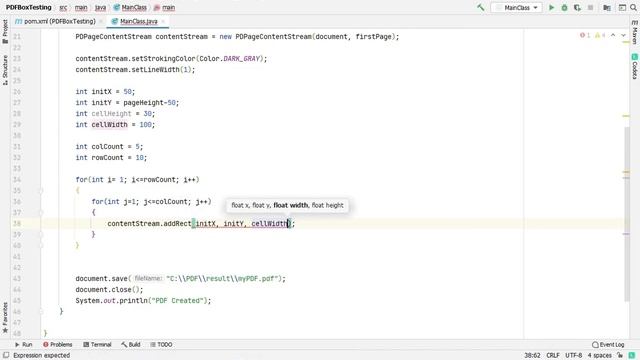Click the parameter info hint popup
640x360 pixels.
pyautogui.click(x=287, y=205)
